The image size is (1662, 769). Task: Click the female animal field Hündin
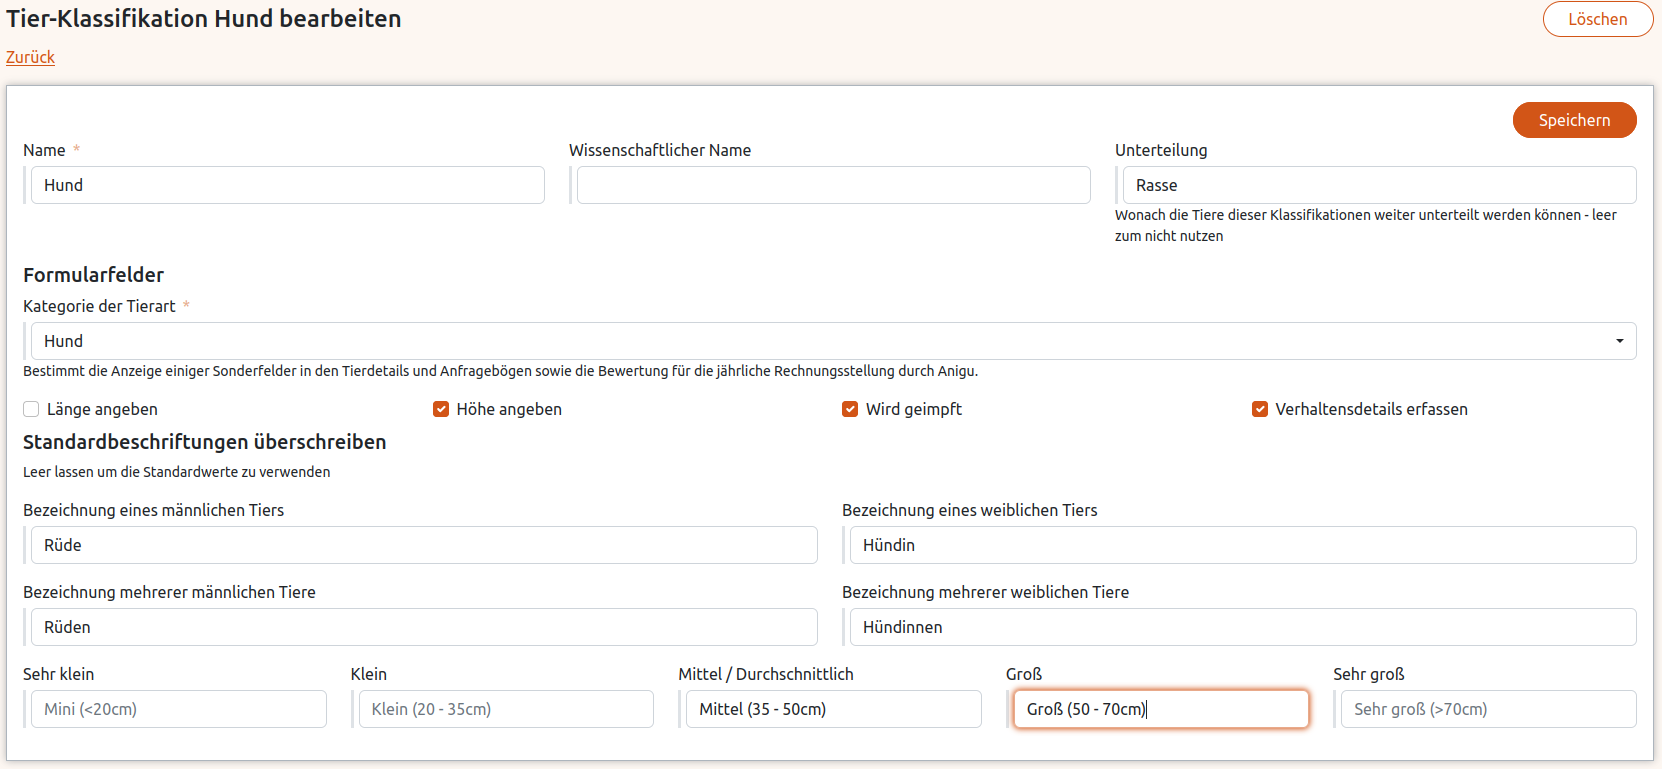coord(1242,545)
